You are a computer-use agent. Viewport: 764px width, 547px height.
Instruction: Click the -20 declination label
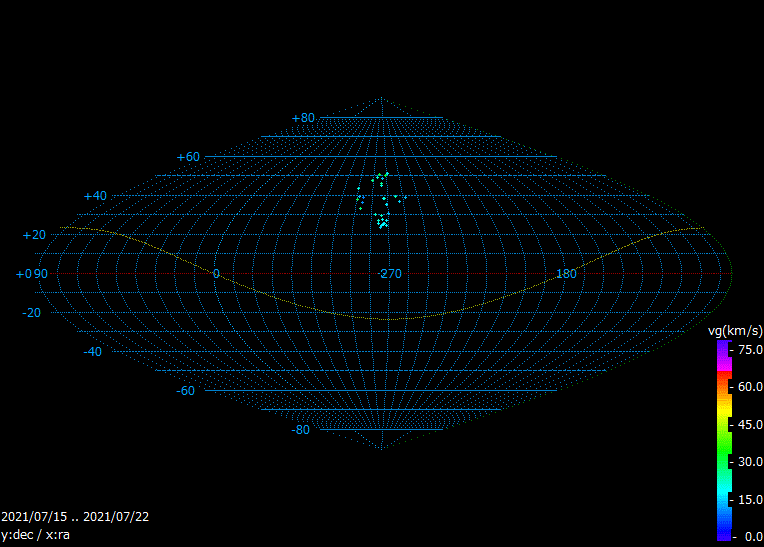[x=32, y=313]
